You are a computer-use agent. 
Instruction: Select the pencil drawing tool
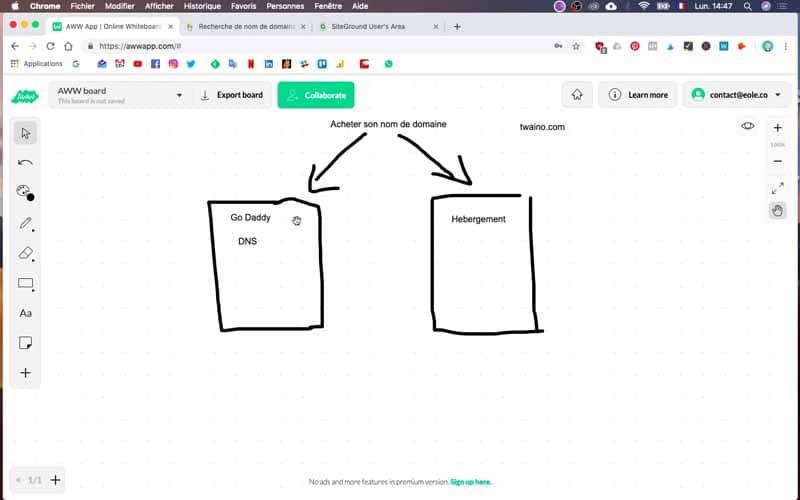[25, 223]
